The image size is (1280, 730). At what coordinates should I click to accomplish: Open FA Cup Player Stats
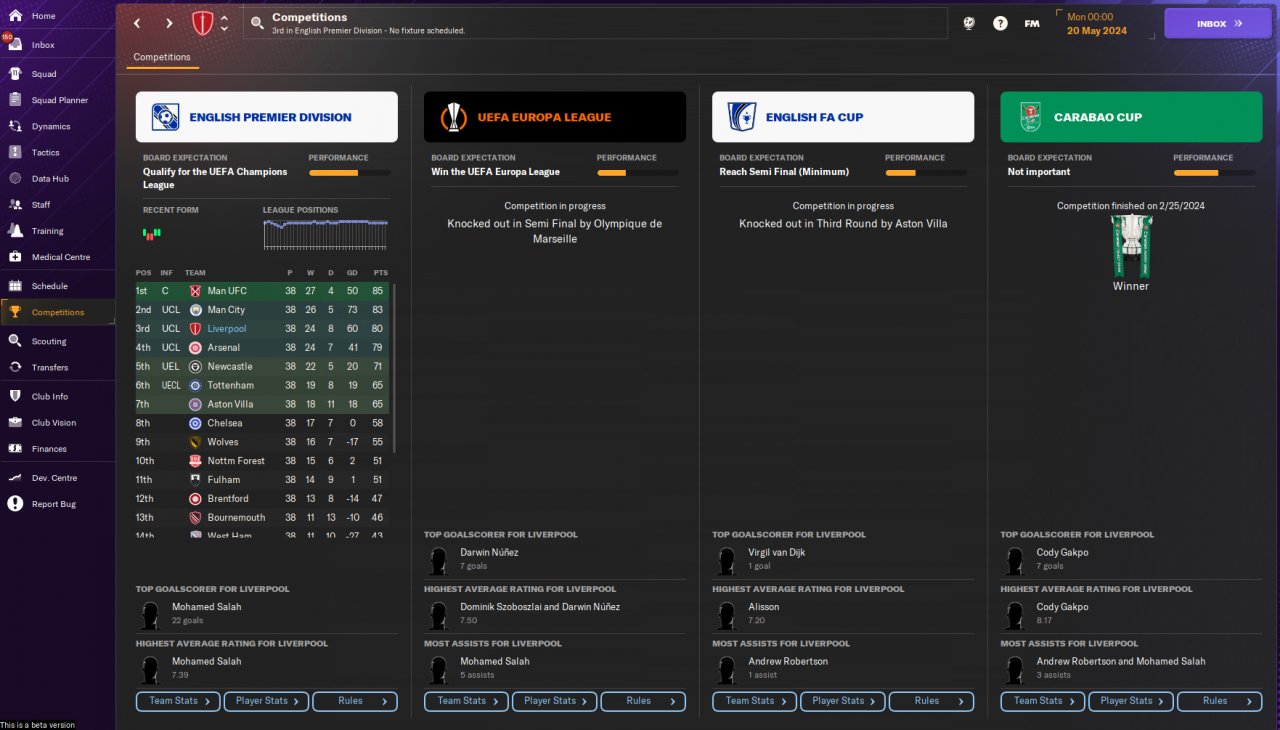pos(842,701)
